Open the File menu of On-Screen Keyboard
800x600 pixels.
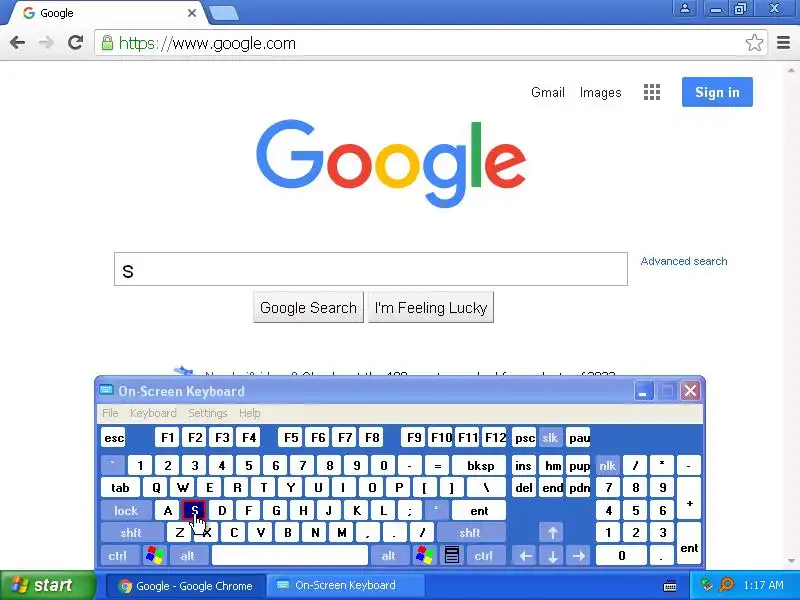tap(110, 413)
